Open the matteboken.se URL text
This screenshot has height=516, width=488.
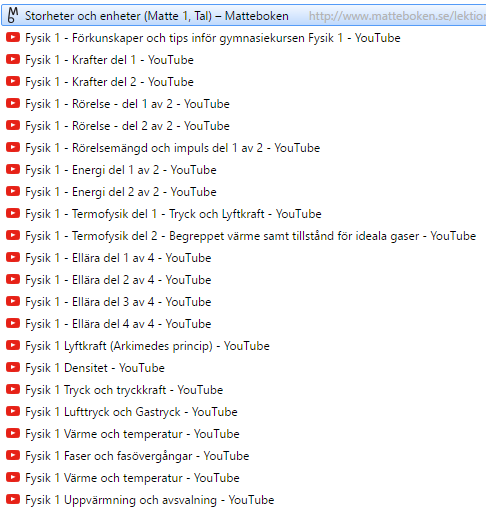[397, 16]
